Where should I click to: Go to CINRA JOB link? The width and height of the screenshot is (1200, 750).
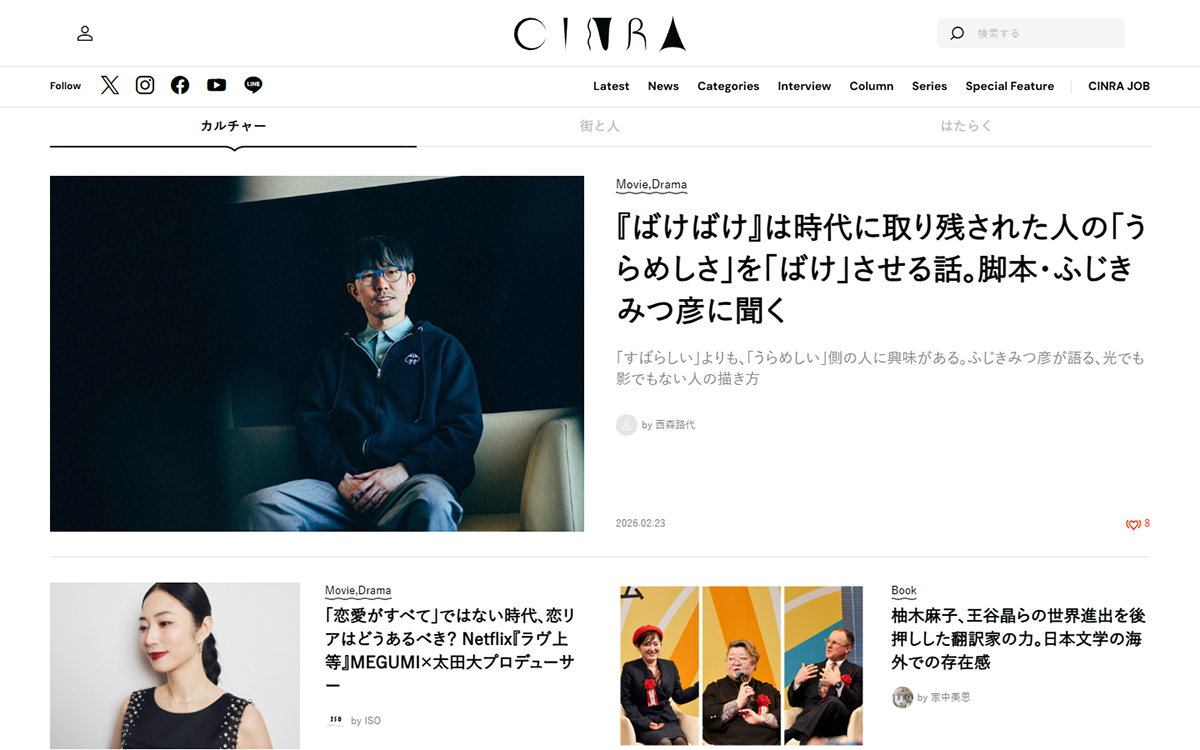[1119, 86]
